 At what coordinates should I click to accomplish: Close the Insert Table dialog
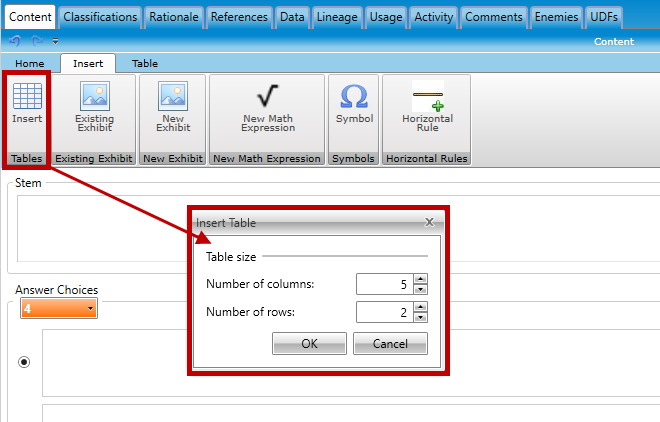click(429, 222)
